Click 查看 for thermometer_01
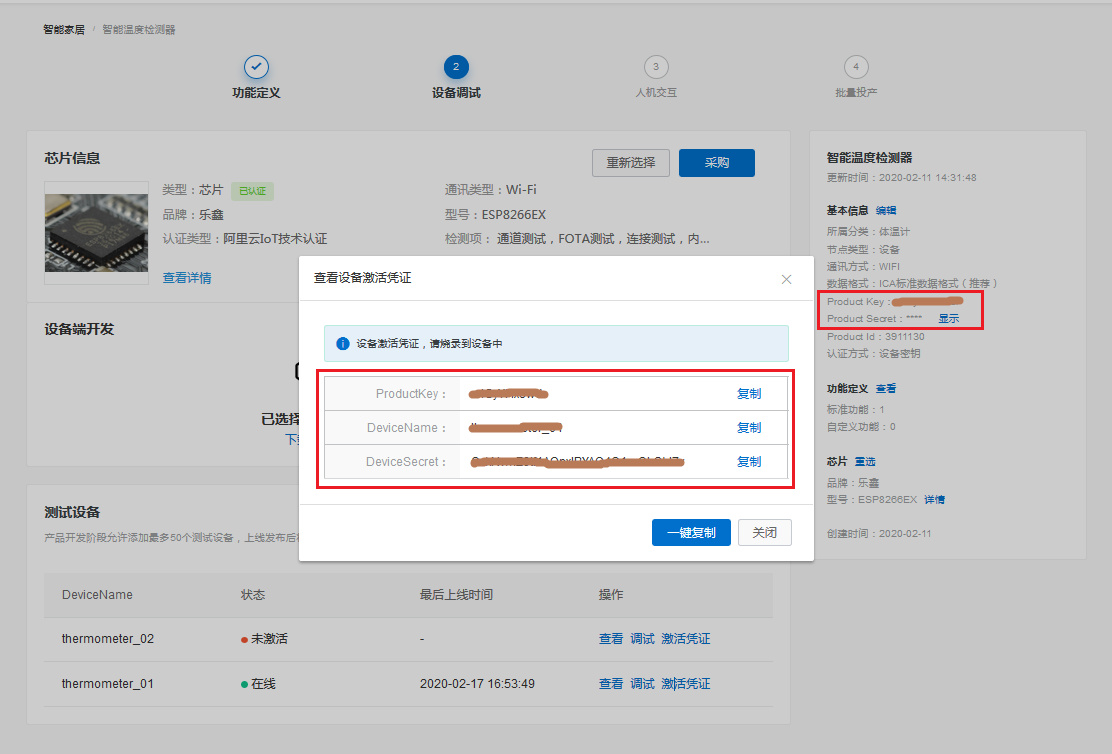 click(611, 684)
